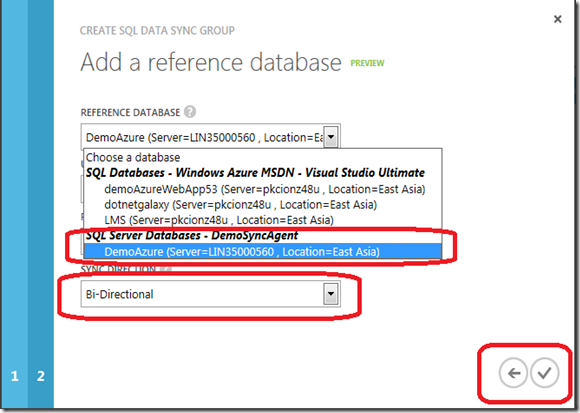Open the Reference Database dropdown arrow
The image size is (580, 413).
pyautogui.click(x=331, y=137)
